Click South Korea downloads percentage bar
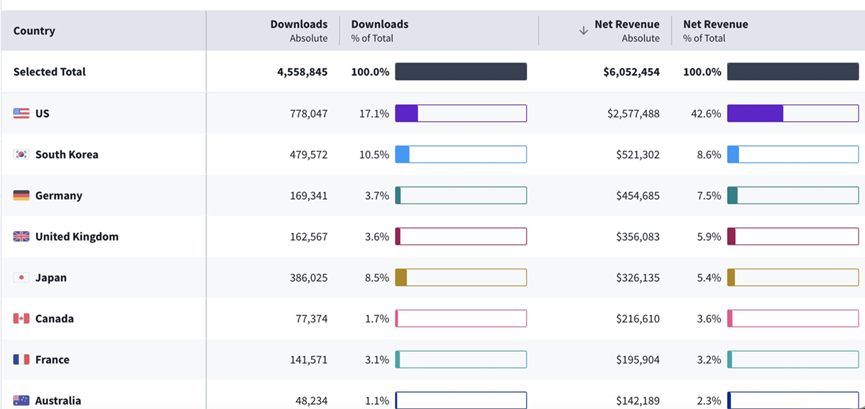This screenshot has width=865, height=409. pos(461,155)
